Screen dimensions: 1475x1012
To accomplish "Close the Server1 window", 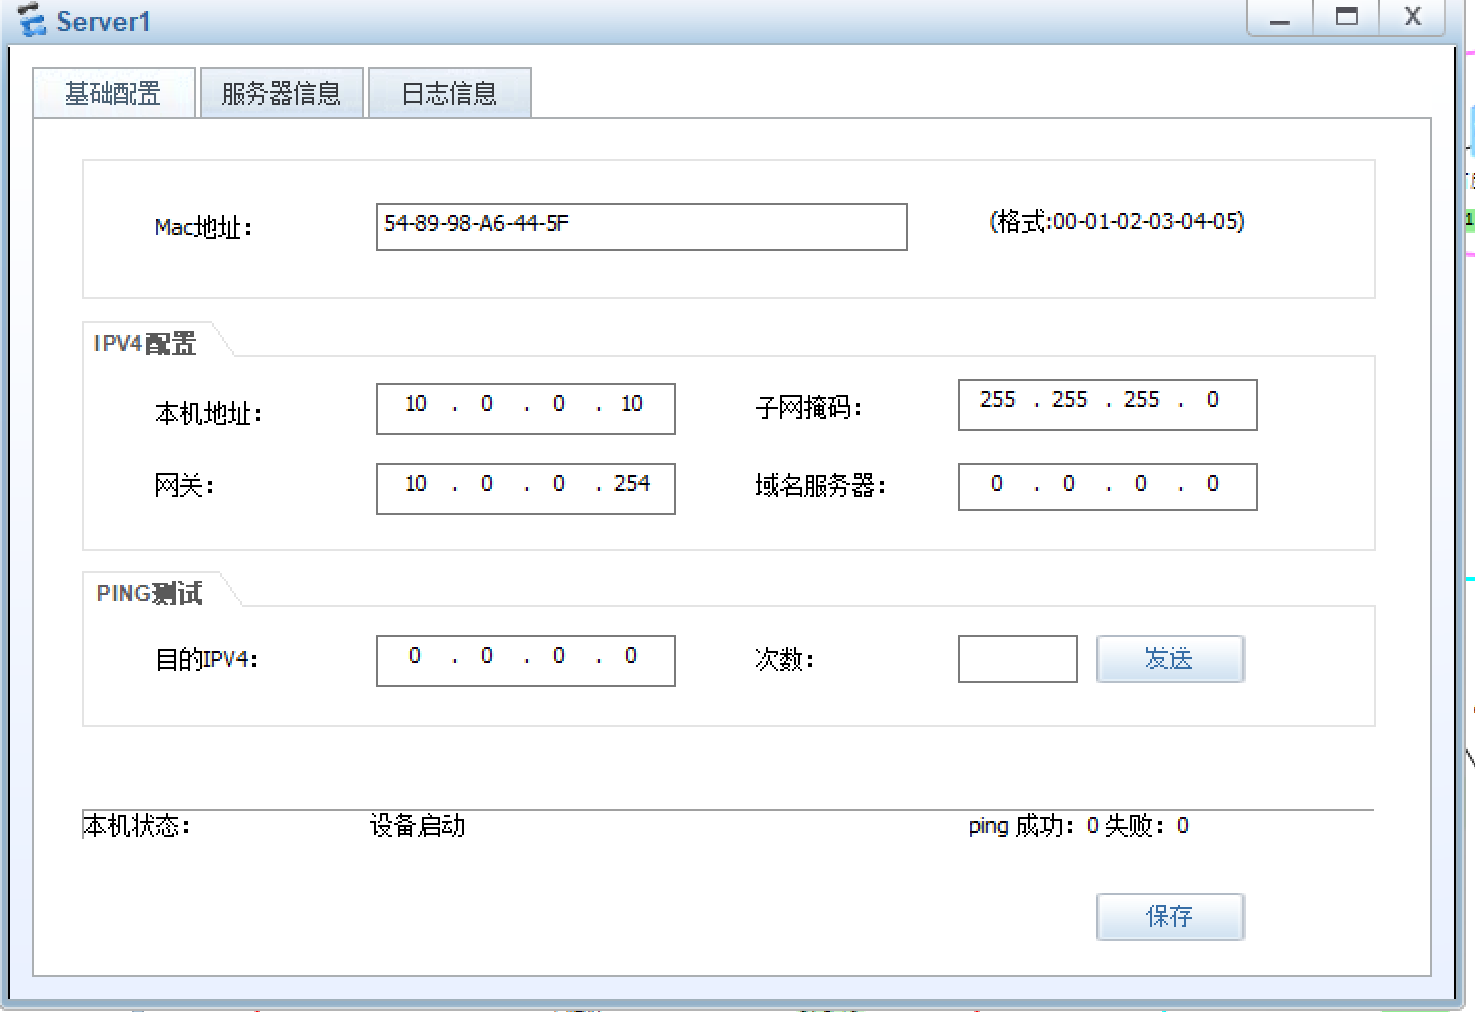I will 1413,18.
